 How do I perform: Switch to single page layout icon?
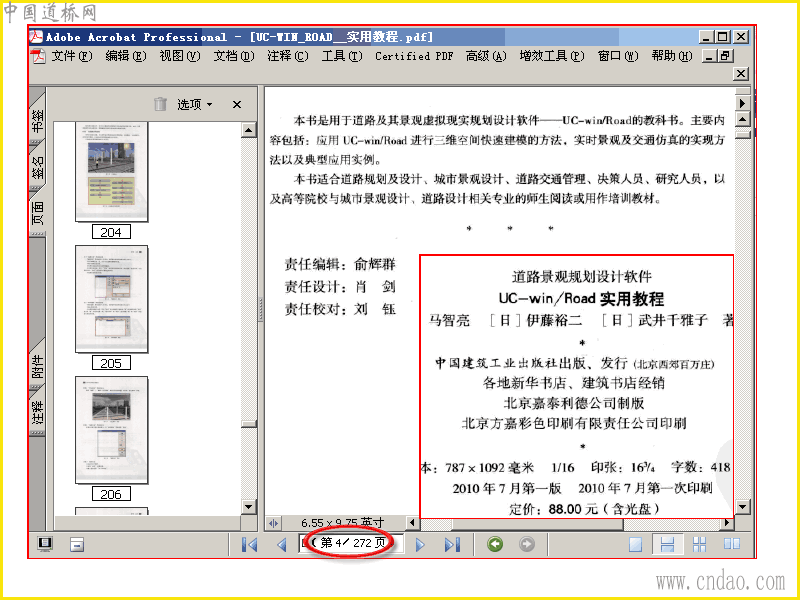[x=636, y=544]
